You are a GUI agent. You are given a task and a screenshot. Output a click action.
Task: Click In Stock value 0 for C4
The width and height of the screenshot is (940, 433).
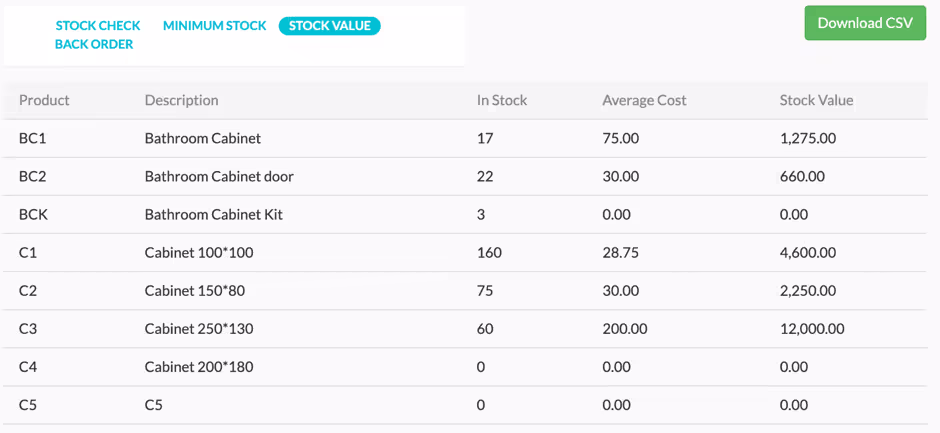tap(481, 367)
